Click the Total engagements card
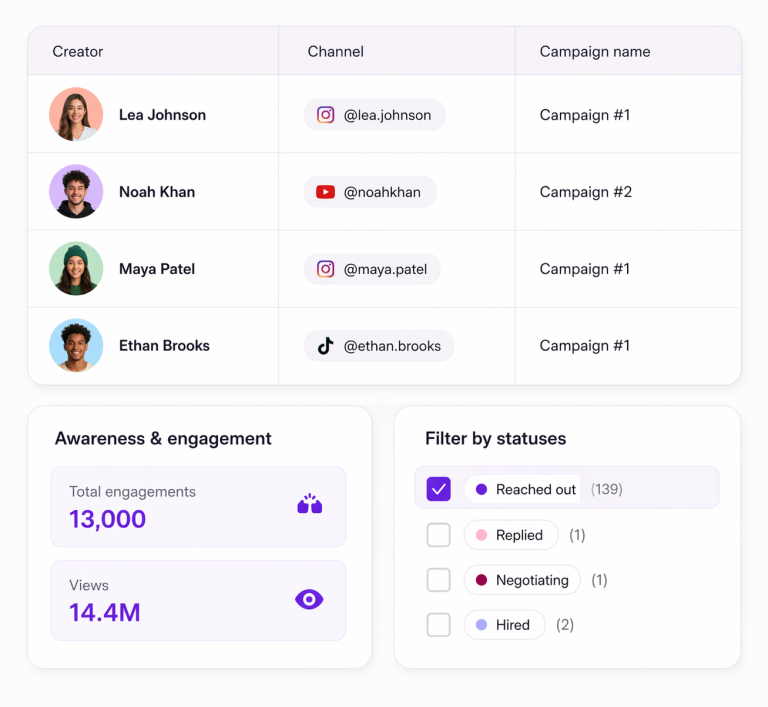 pos(198,506)
